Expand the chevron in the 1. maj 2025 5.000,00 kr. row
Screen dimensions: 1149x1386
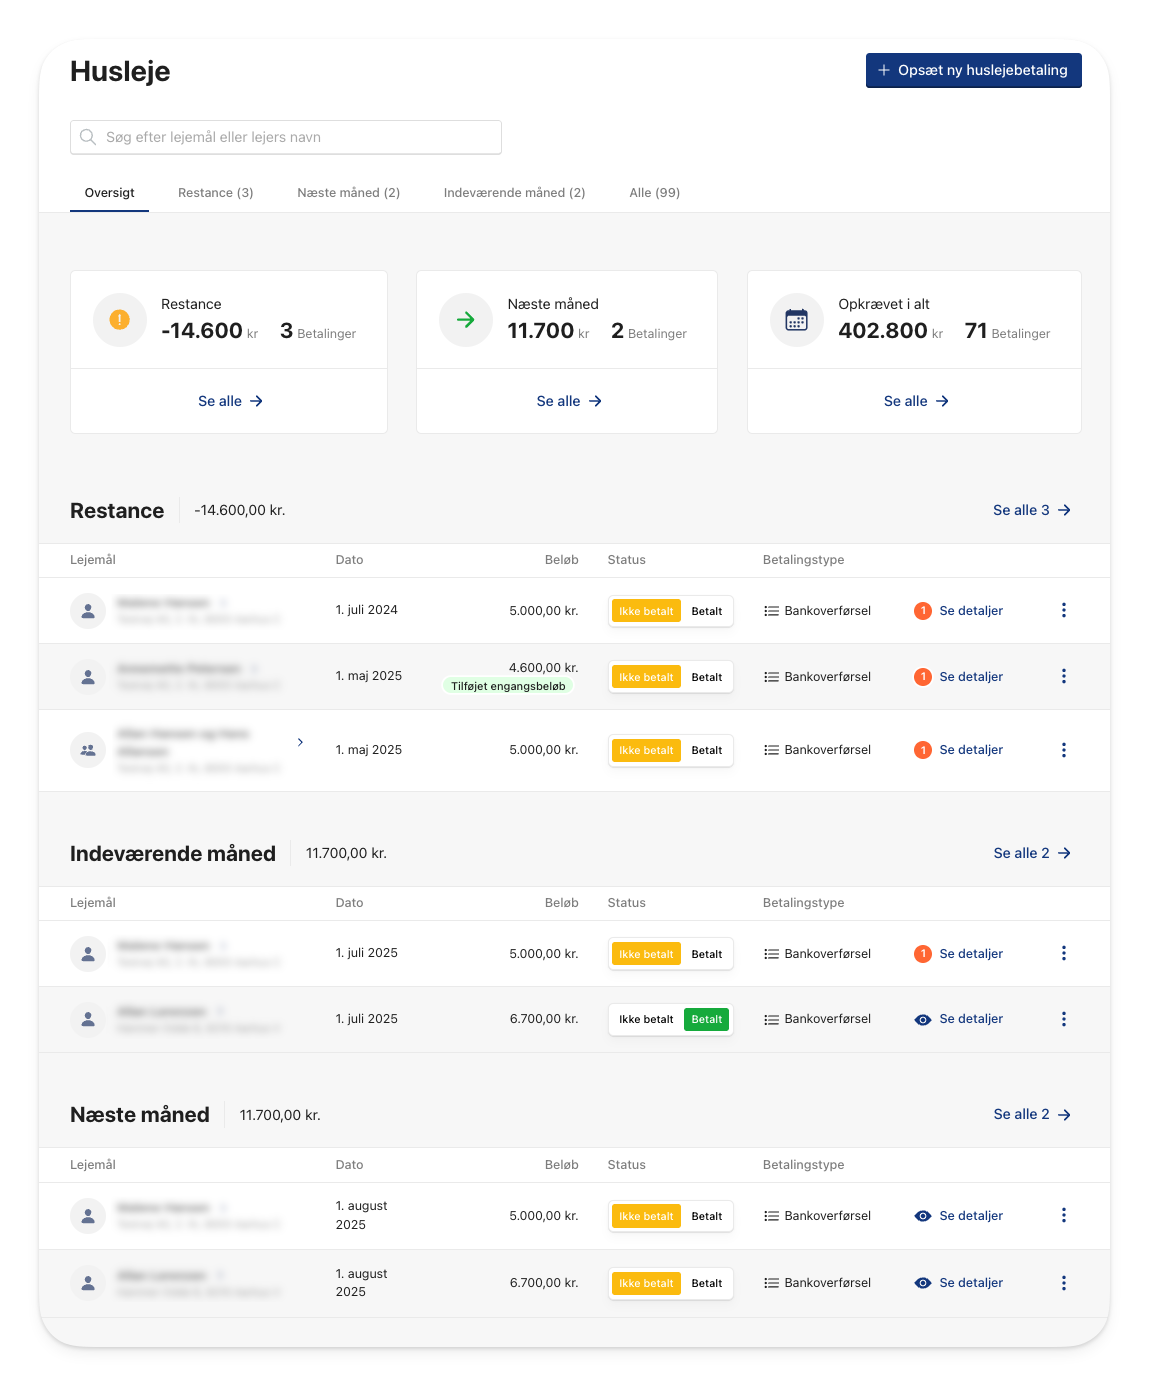coord(300,742)
